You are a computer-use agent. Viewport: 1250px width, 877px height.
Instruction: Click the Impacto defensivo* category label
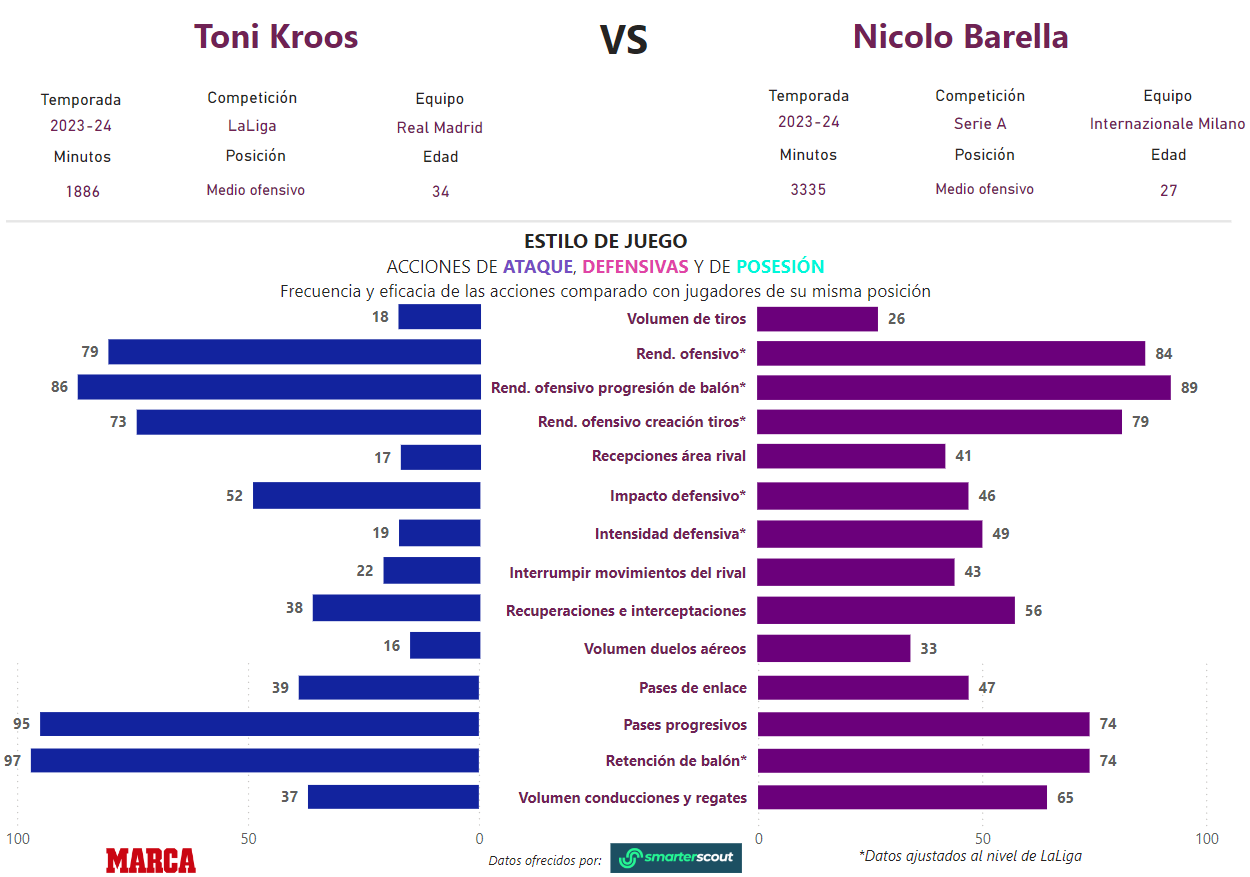[678, 496]
